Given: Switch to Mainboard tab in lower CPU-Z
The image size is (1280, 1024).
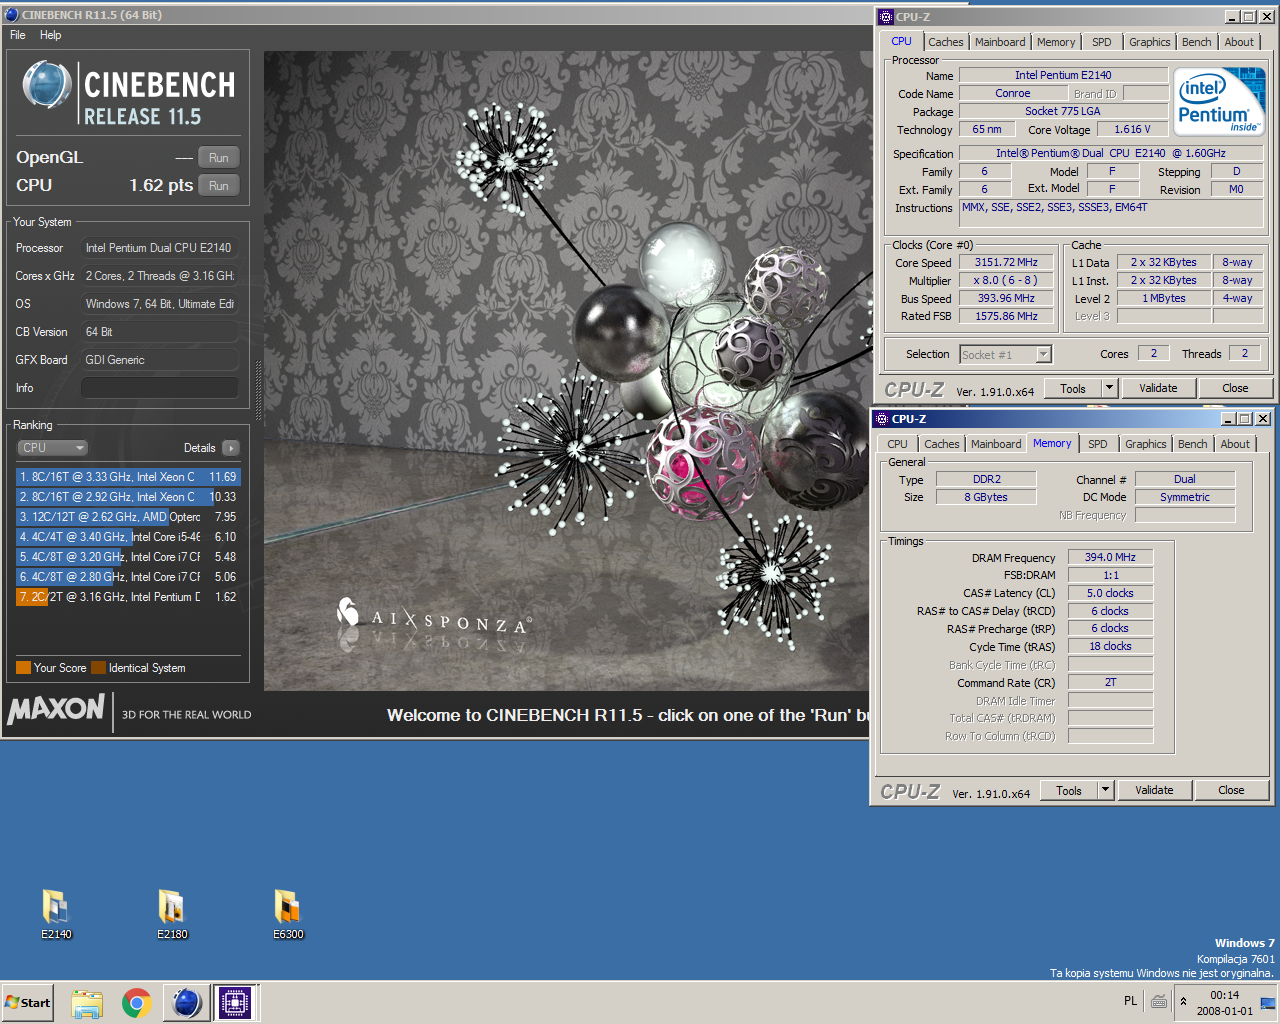Looking at the screenshot, I should click(996, 444).
